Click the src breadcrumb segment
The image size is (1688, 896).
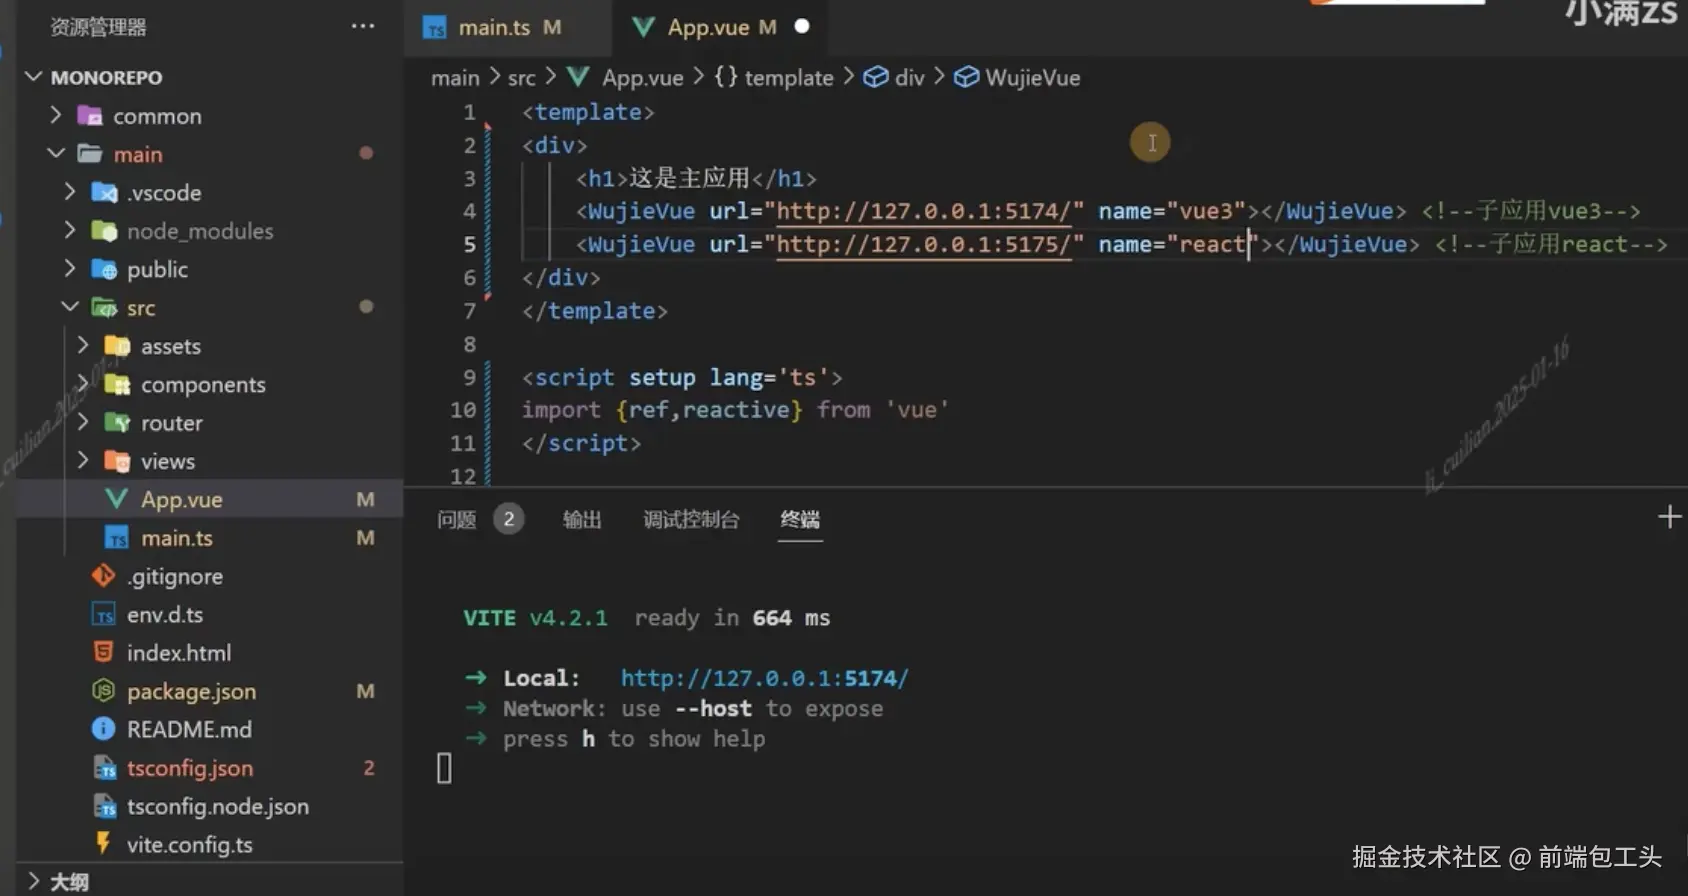point(521,77)
